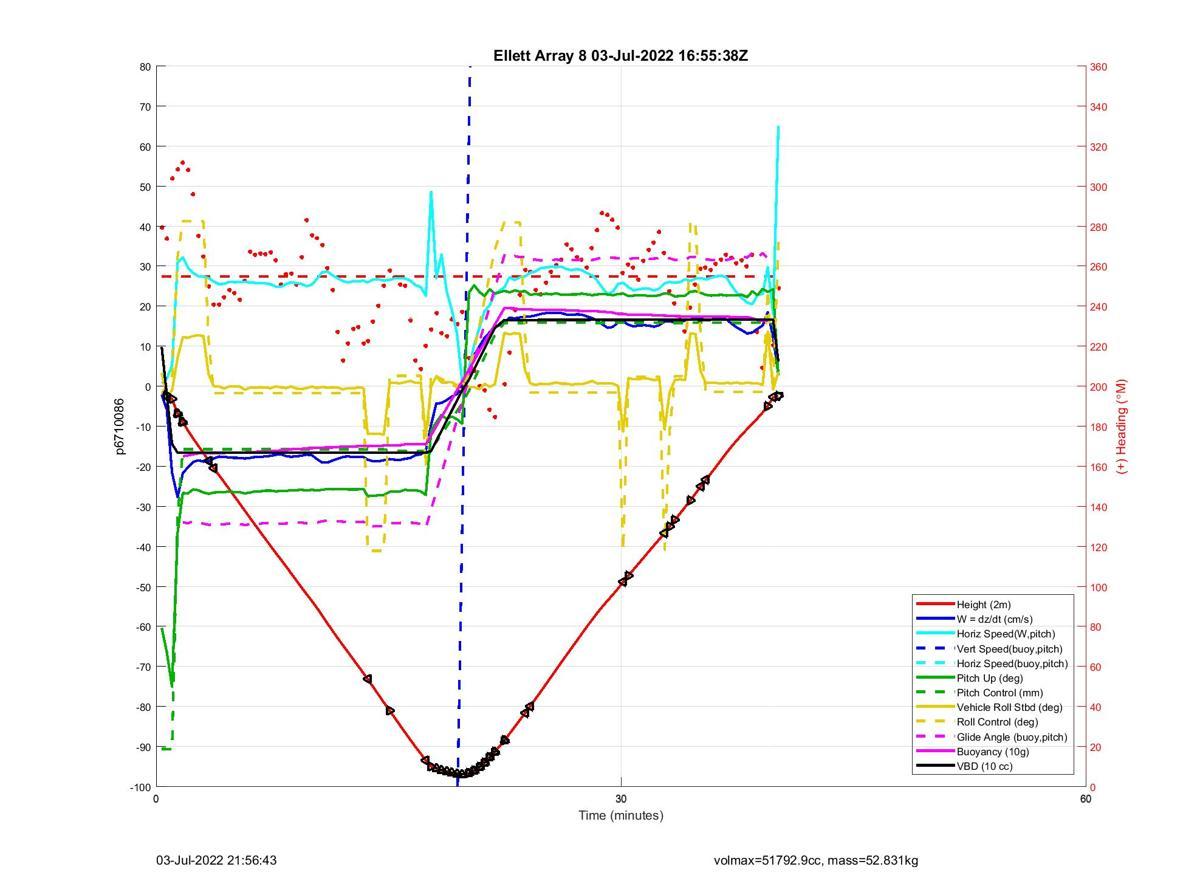
Task: Click the black line sample beside VBD (10 cc)
Action: coord(934,767)
